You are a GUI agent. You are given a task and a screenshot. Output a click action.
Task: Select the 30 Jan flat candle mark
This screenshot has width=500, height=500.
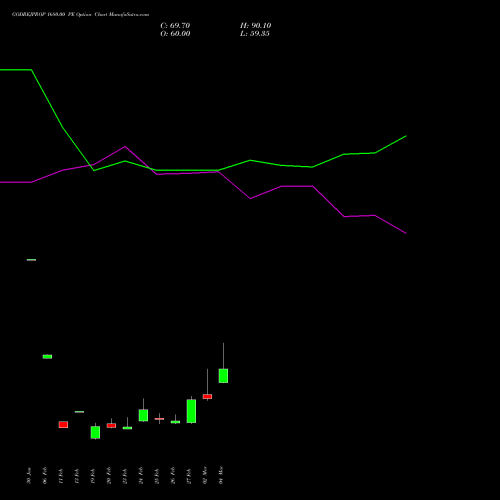[31, 260]
